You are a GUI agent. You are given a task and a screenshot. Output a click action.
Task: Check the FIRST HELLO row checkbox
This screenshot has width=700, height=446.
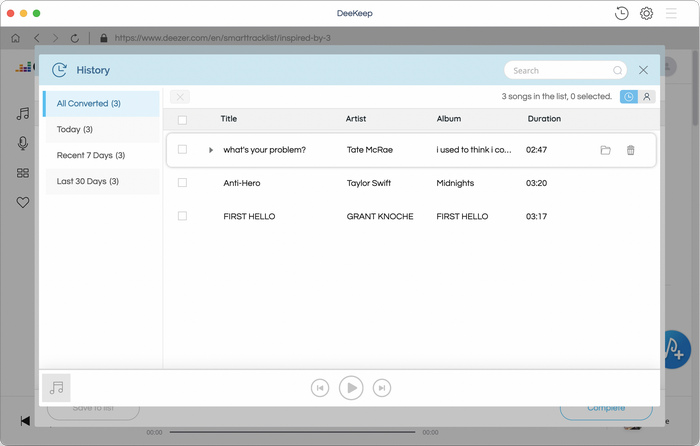point(182,216)
